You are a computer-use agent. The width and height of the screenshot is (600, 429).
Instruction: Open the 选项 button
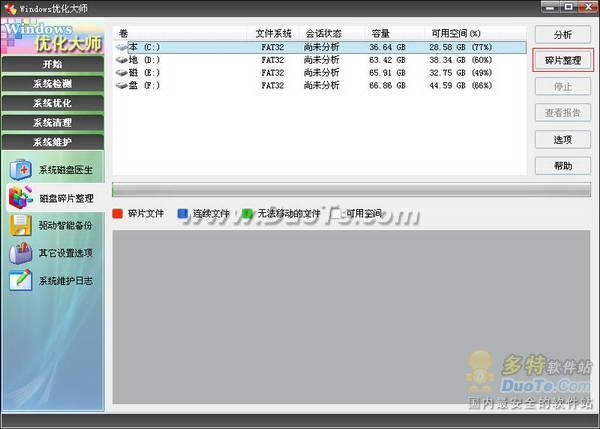coord(562,139)
